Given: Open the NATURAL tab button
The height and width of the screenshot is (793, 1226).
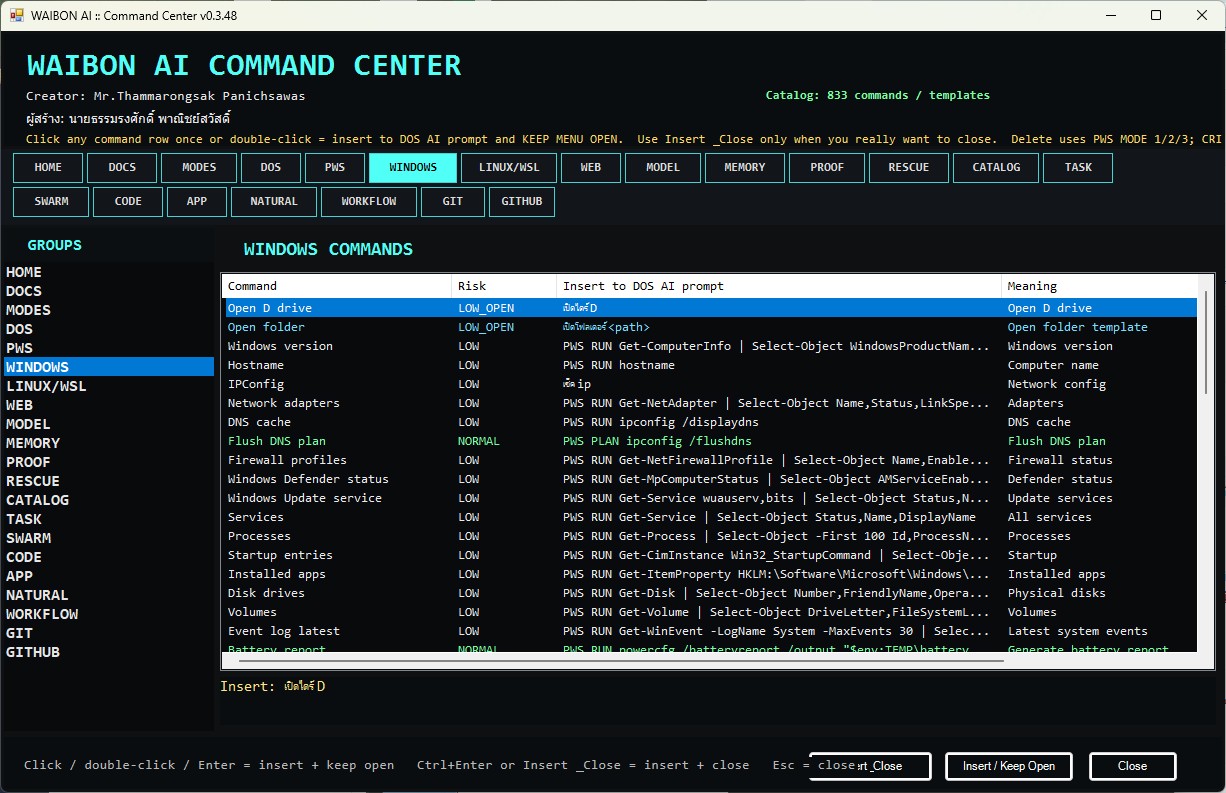Looking at the screenshot, I should (274, 202).
